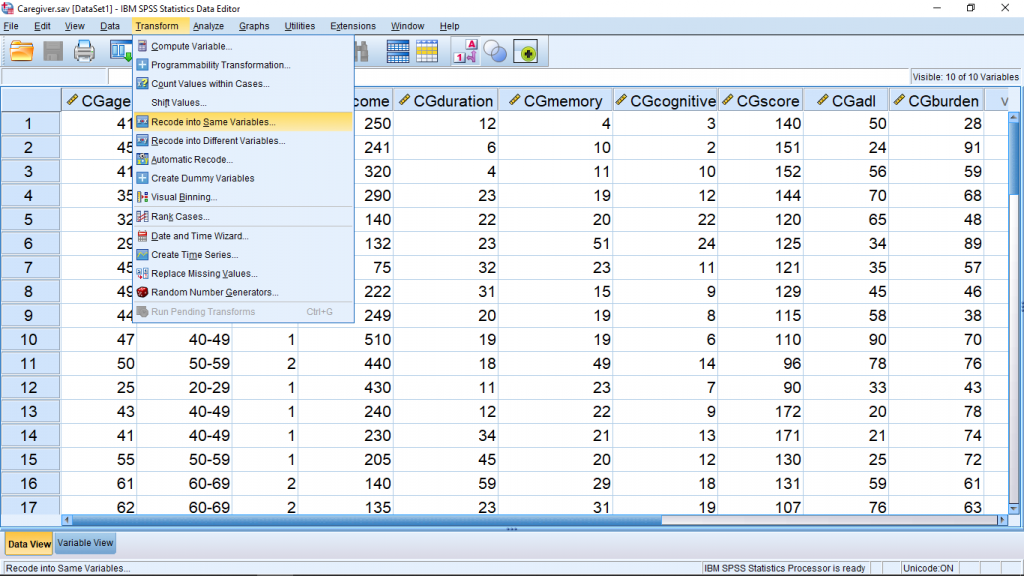Print the data editor contents

[85, 51]
